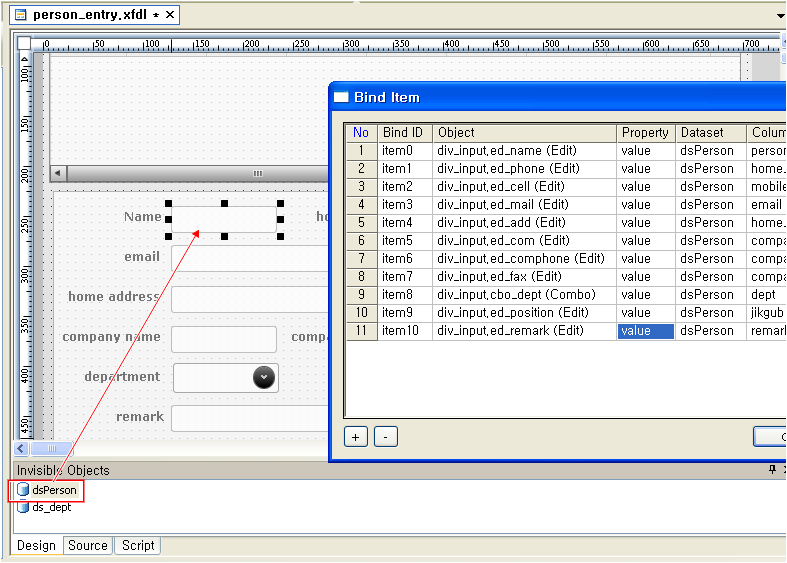Viewport: 787px width, 563px height.
Task: Click the company name edit field
Action: point(224,339)
